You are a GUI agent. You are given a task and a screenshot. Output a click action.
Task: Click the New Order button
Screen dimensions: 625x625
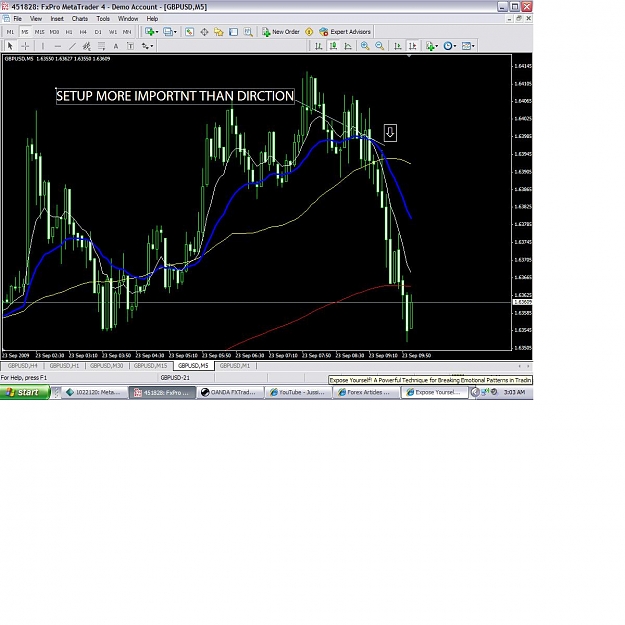(281, 32)
